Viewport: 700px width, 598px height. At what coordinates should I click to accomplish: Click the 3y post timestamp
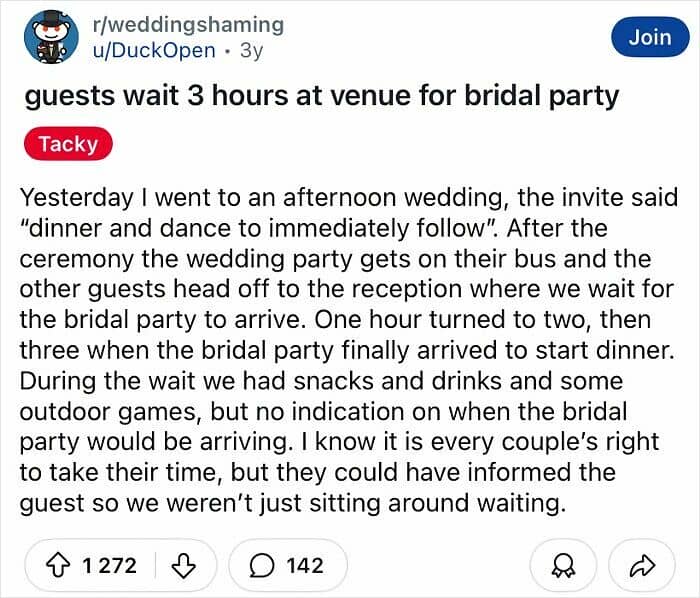tap(251, 51)
